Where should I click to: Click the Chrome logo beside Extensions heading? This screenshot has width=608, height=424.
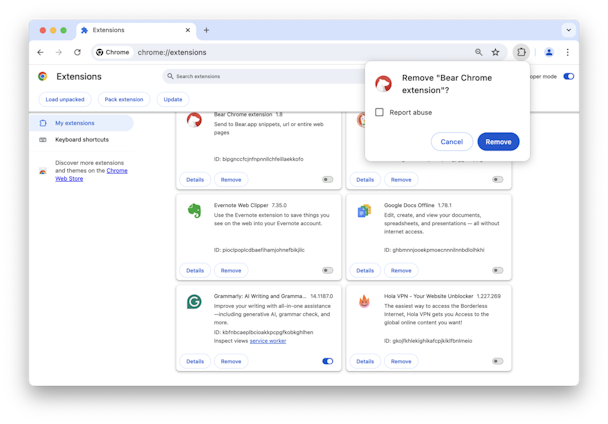pos(43,76)
